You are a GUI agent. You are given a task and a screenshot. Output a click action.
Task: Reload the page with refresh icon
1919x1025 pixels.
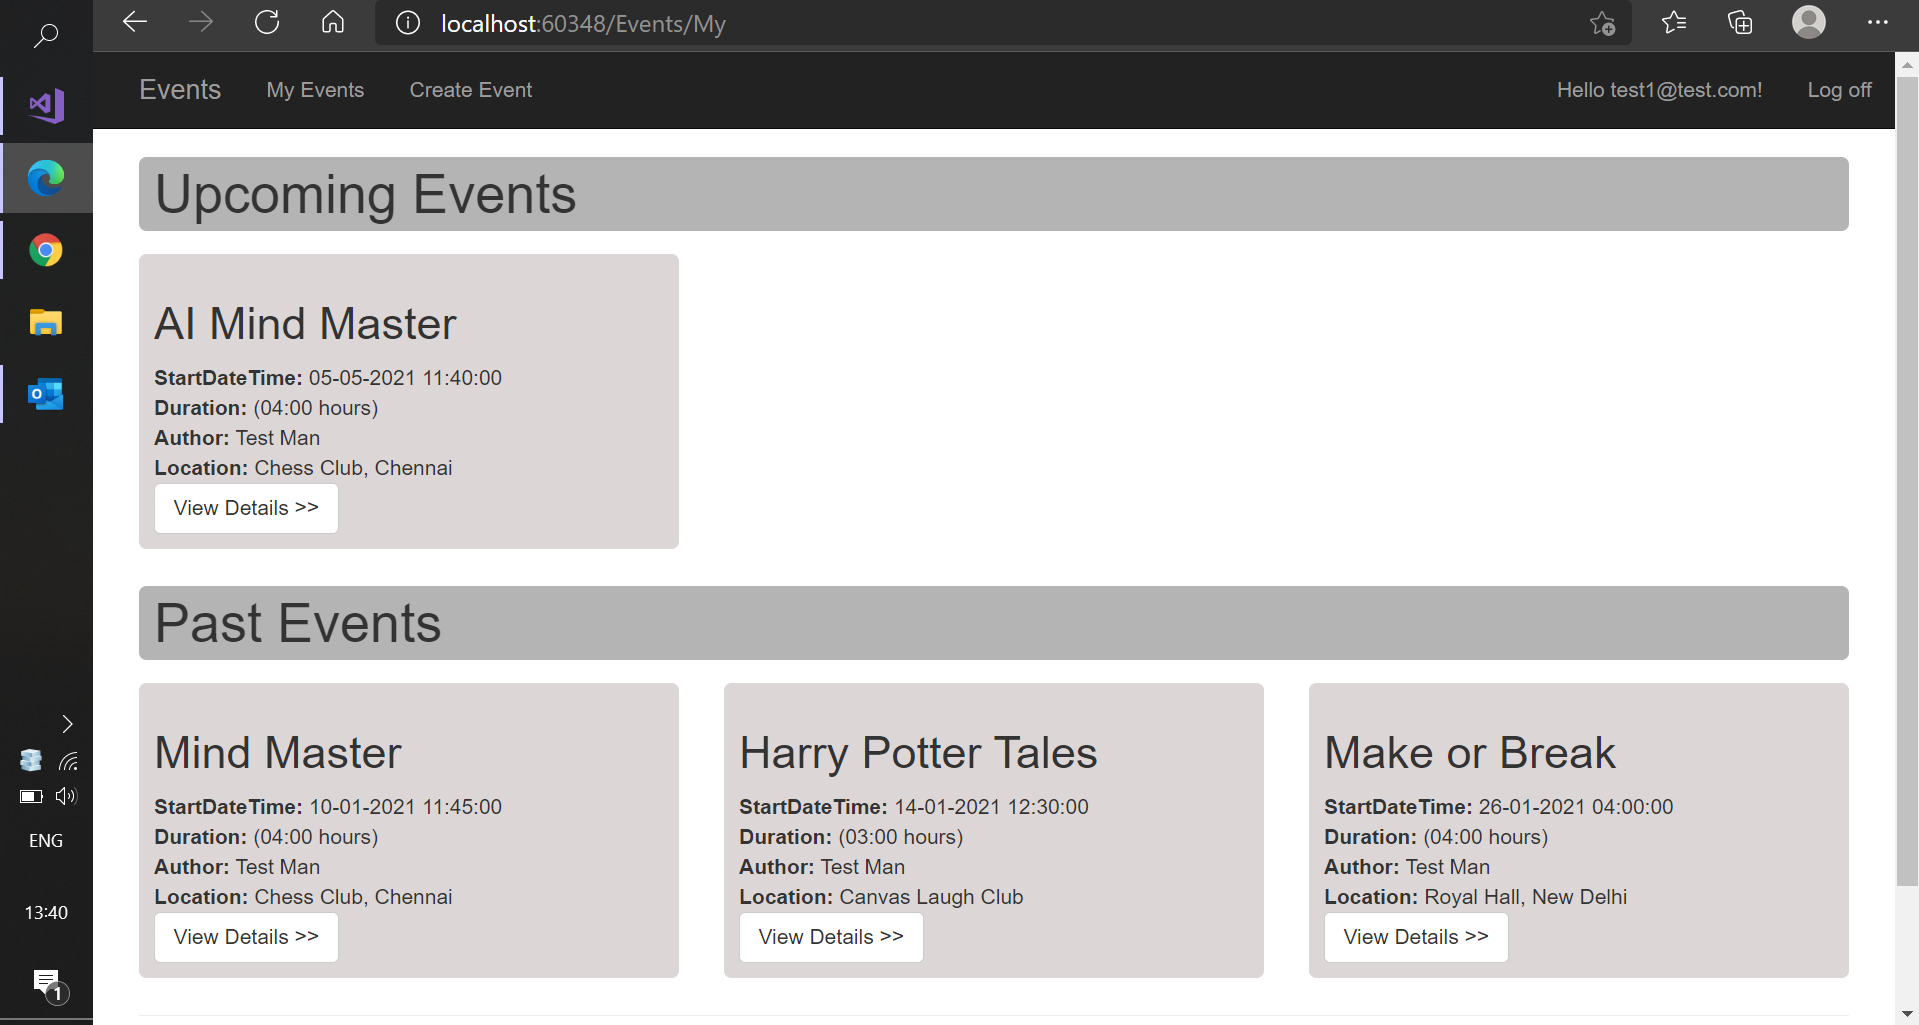tap(267, 23)
